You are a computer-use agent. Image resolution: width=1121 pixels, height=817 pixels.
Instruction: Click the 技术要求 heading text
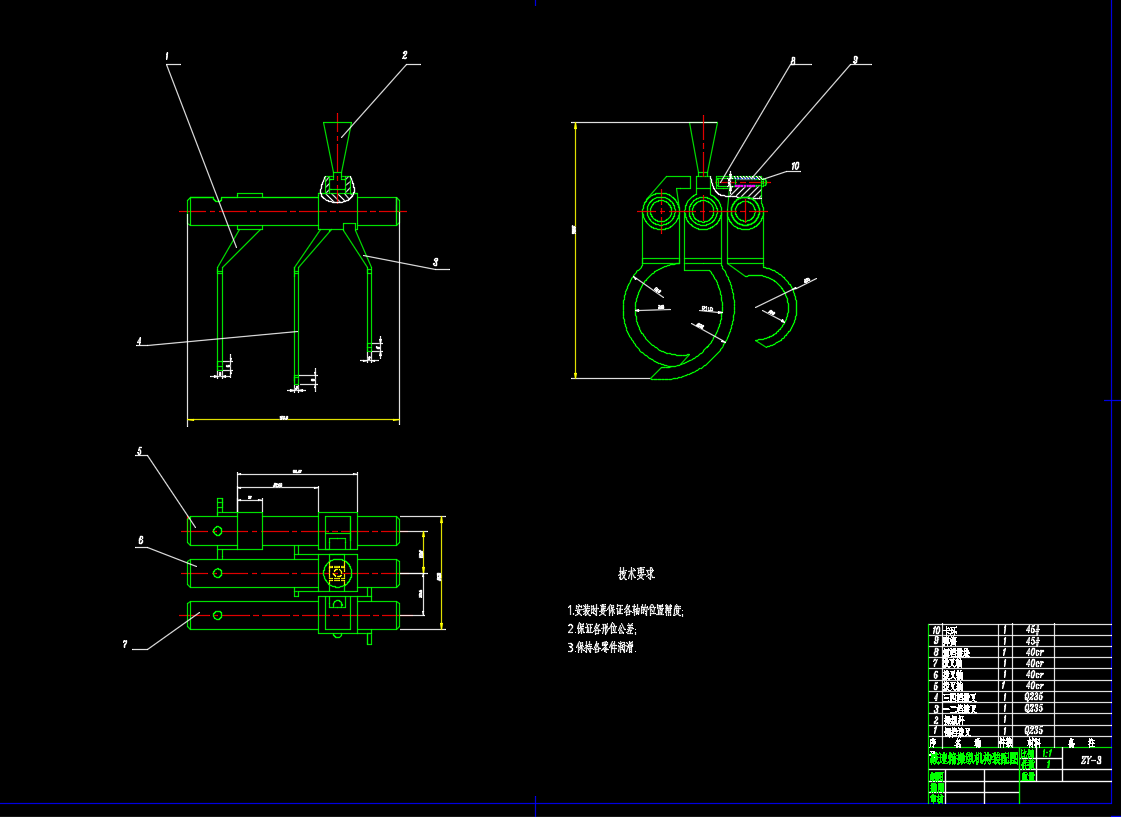(x=636, y=574)
